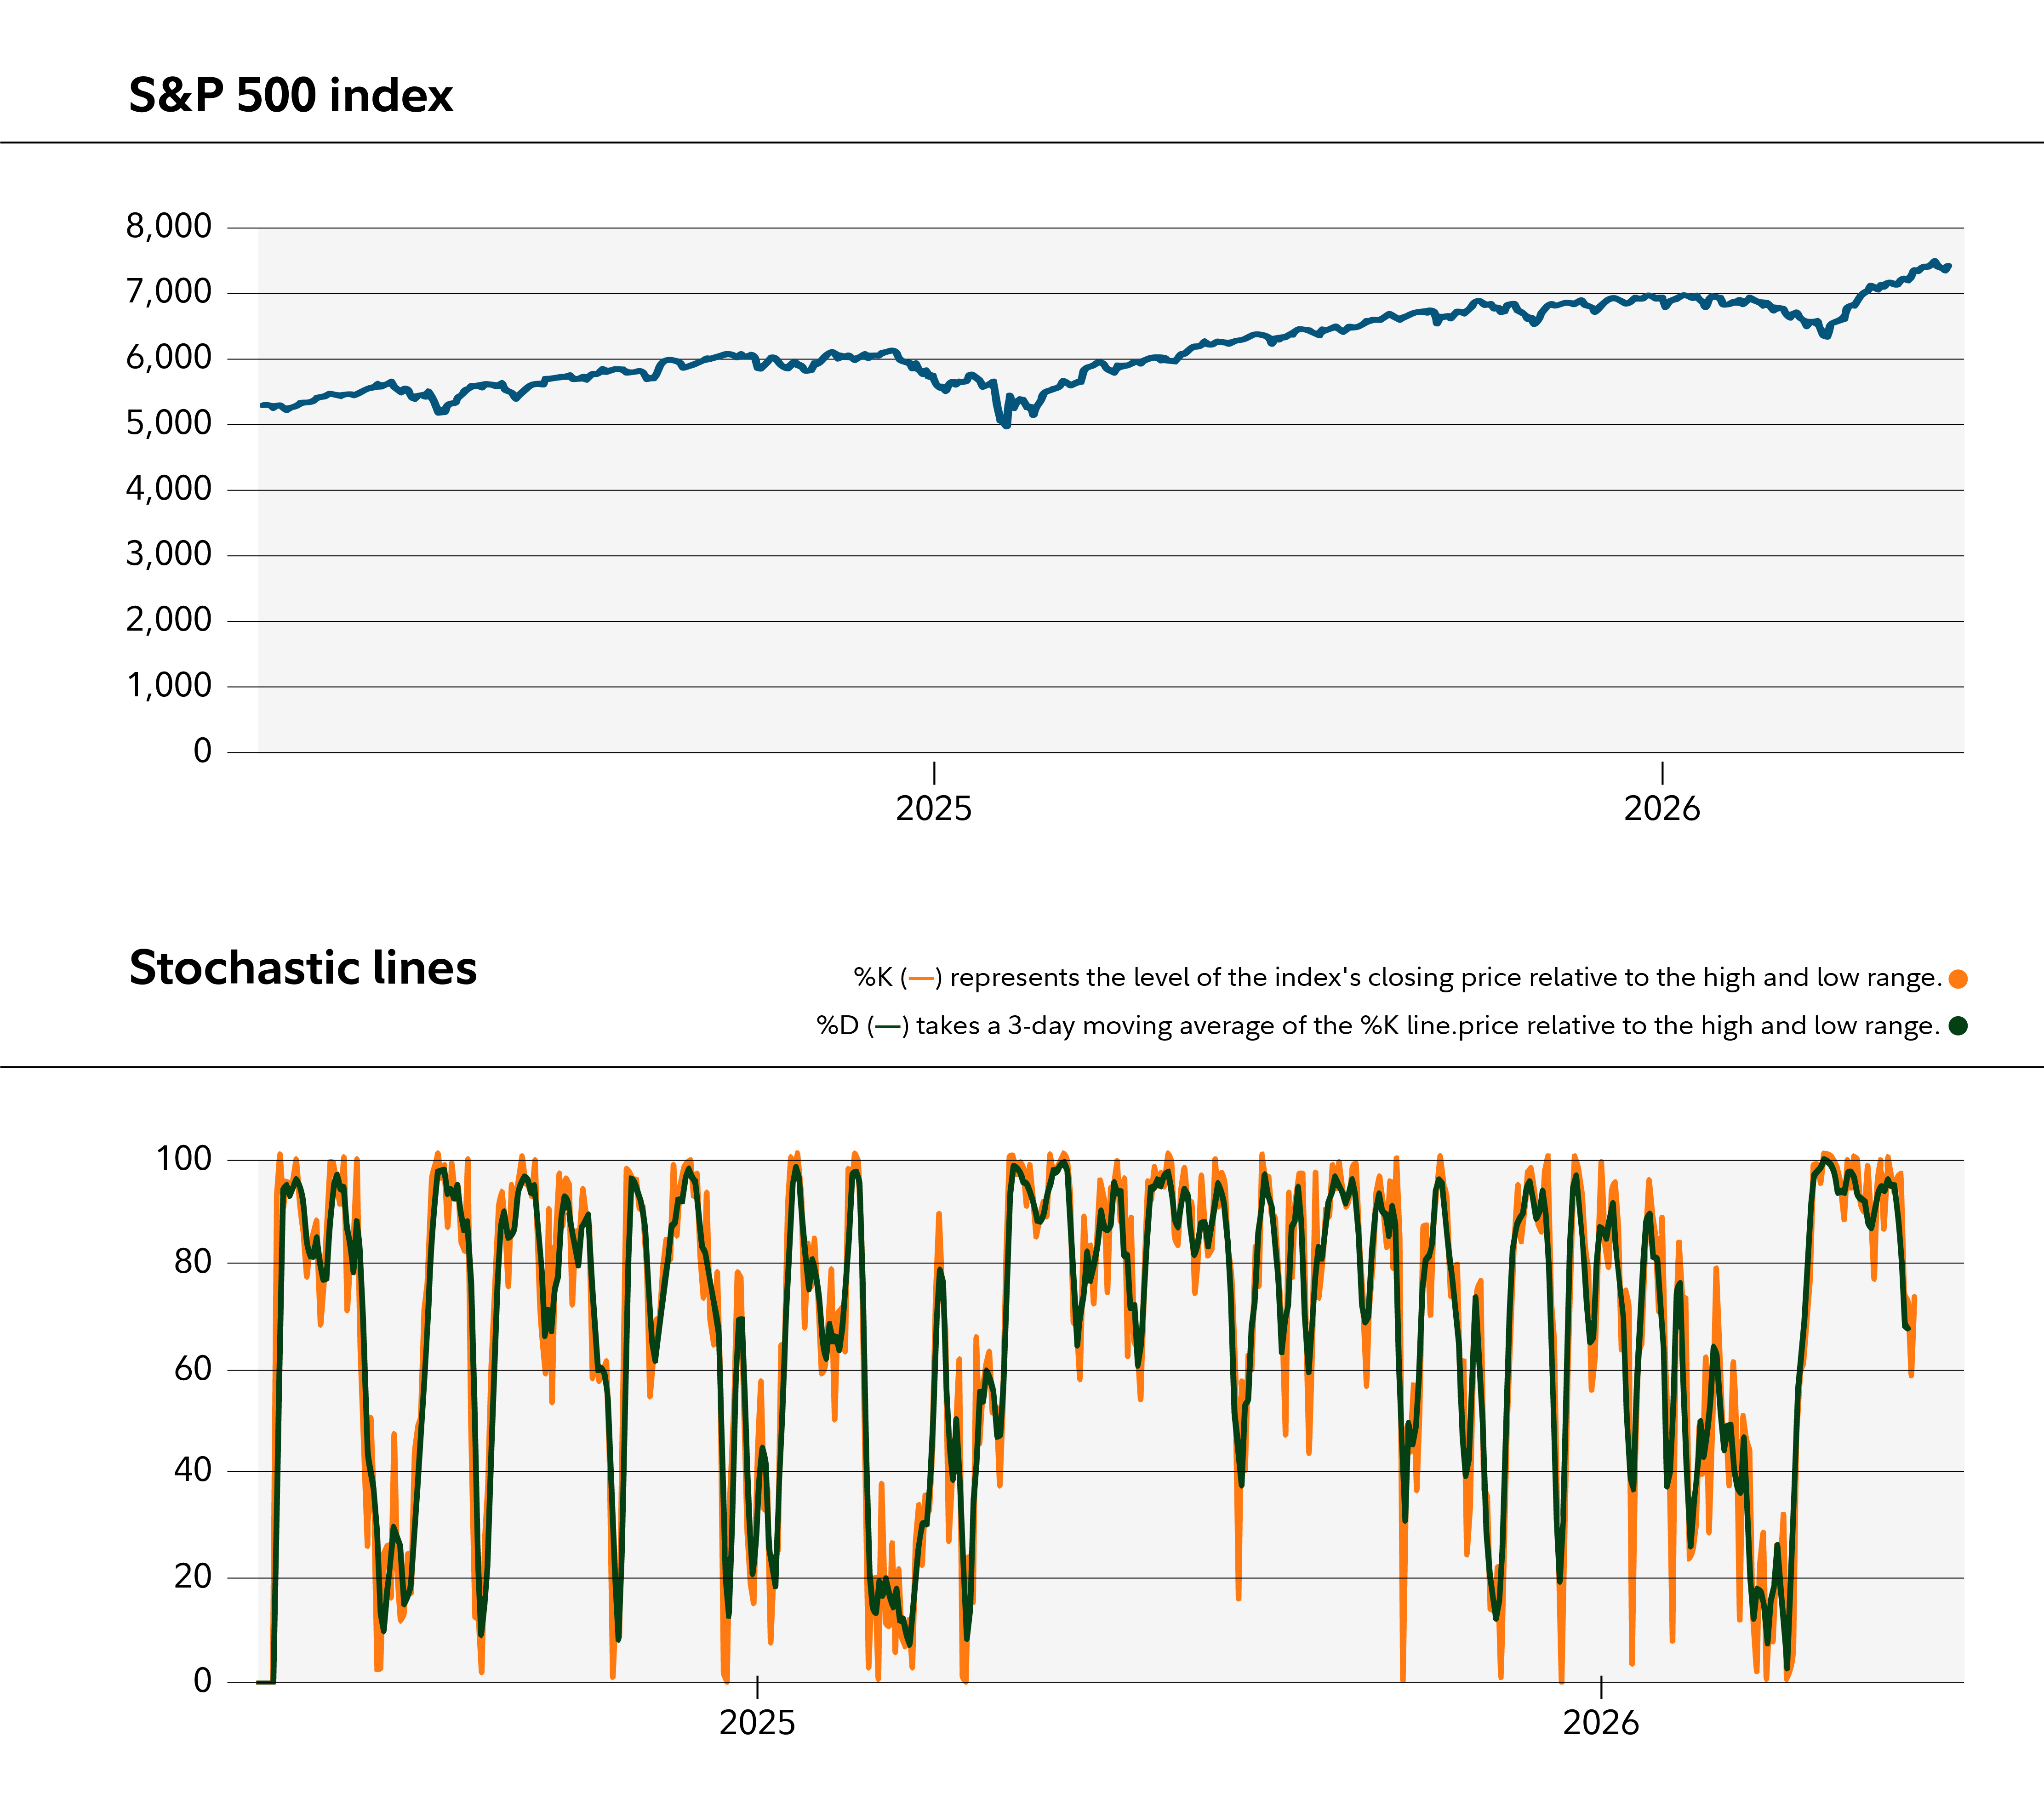Click the %K legend description text

[1398, 978]
